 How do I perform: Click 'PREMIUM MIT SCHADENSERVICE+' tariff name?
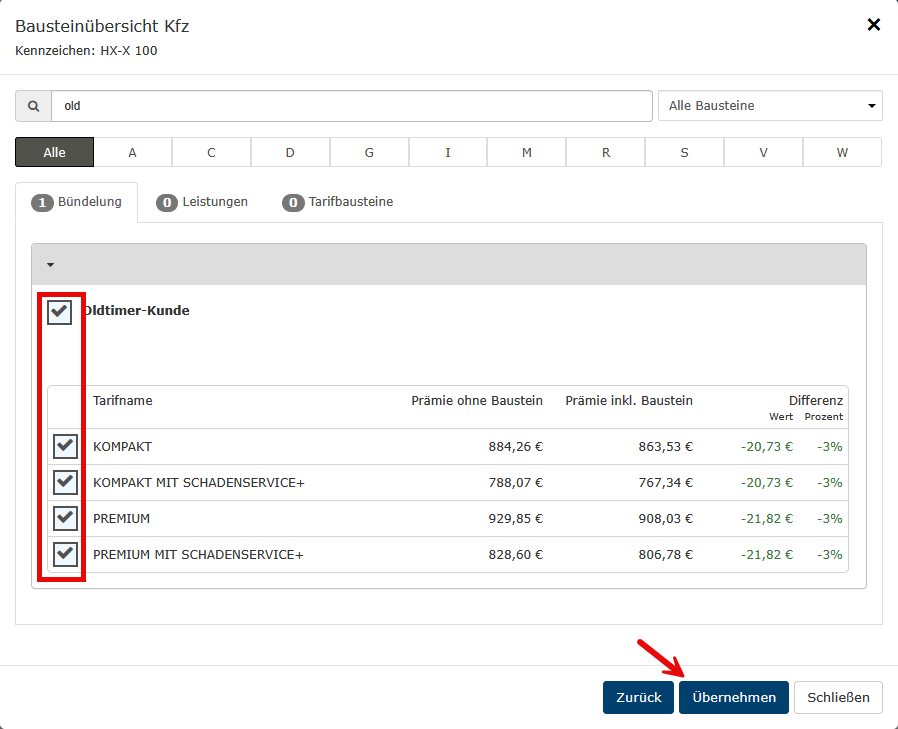click(198, 555)
